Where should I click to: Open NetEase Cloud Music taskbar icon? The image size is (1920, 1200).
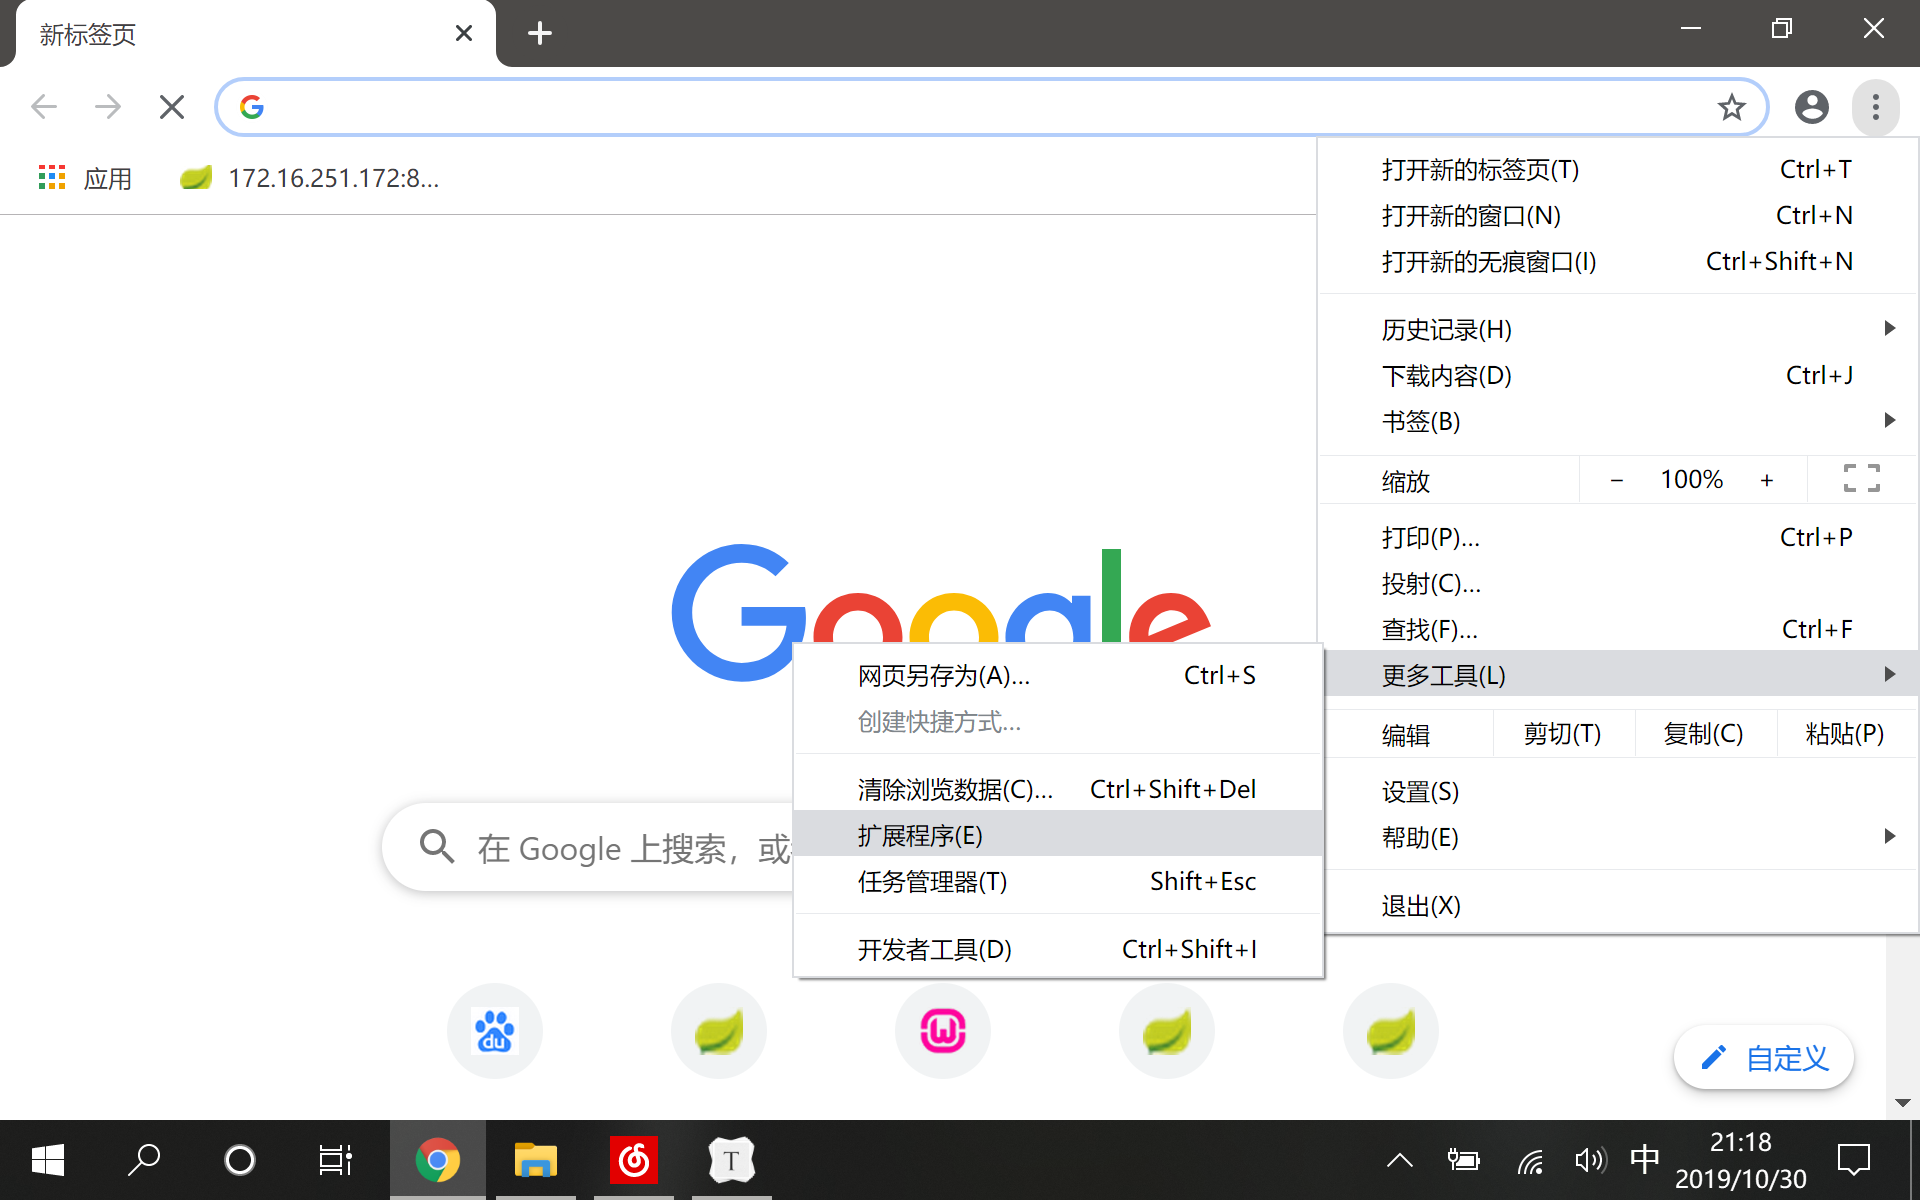tap(634, 1160)
